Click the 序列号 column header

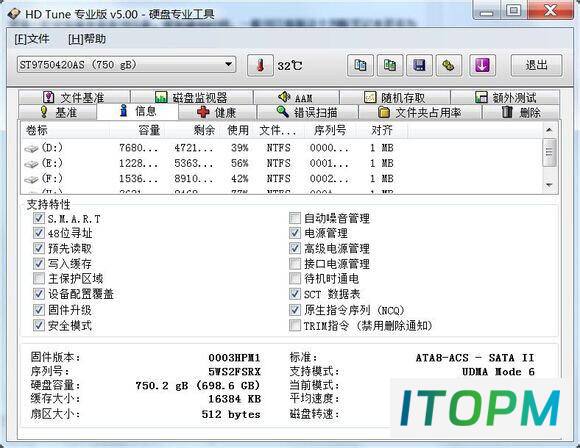click(x=330, y=130)
